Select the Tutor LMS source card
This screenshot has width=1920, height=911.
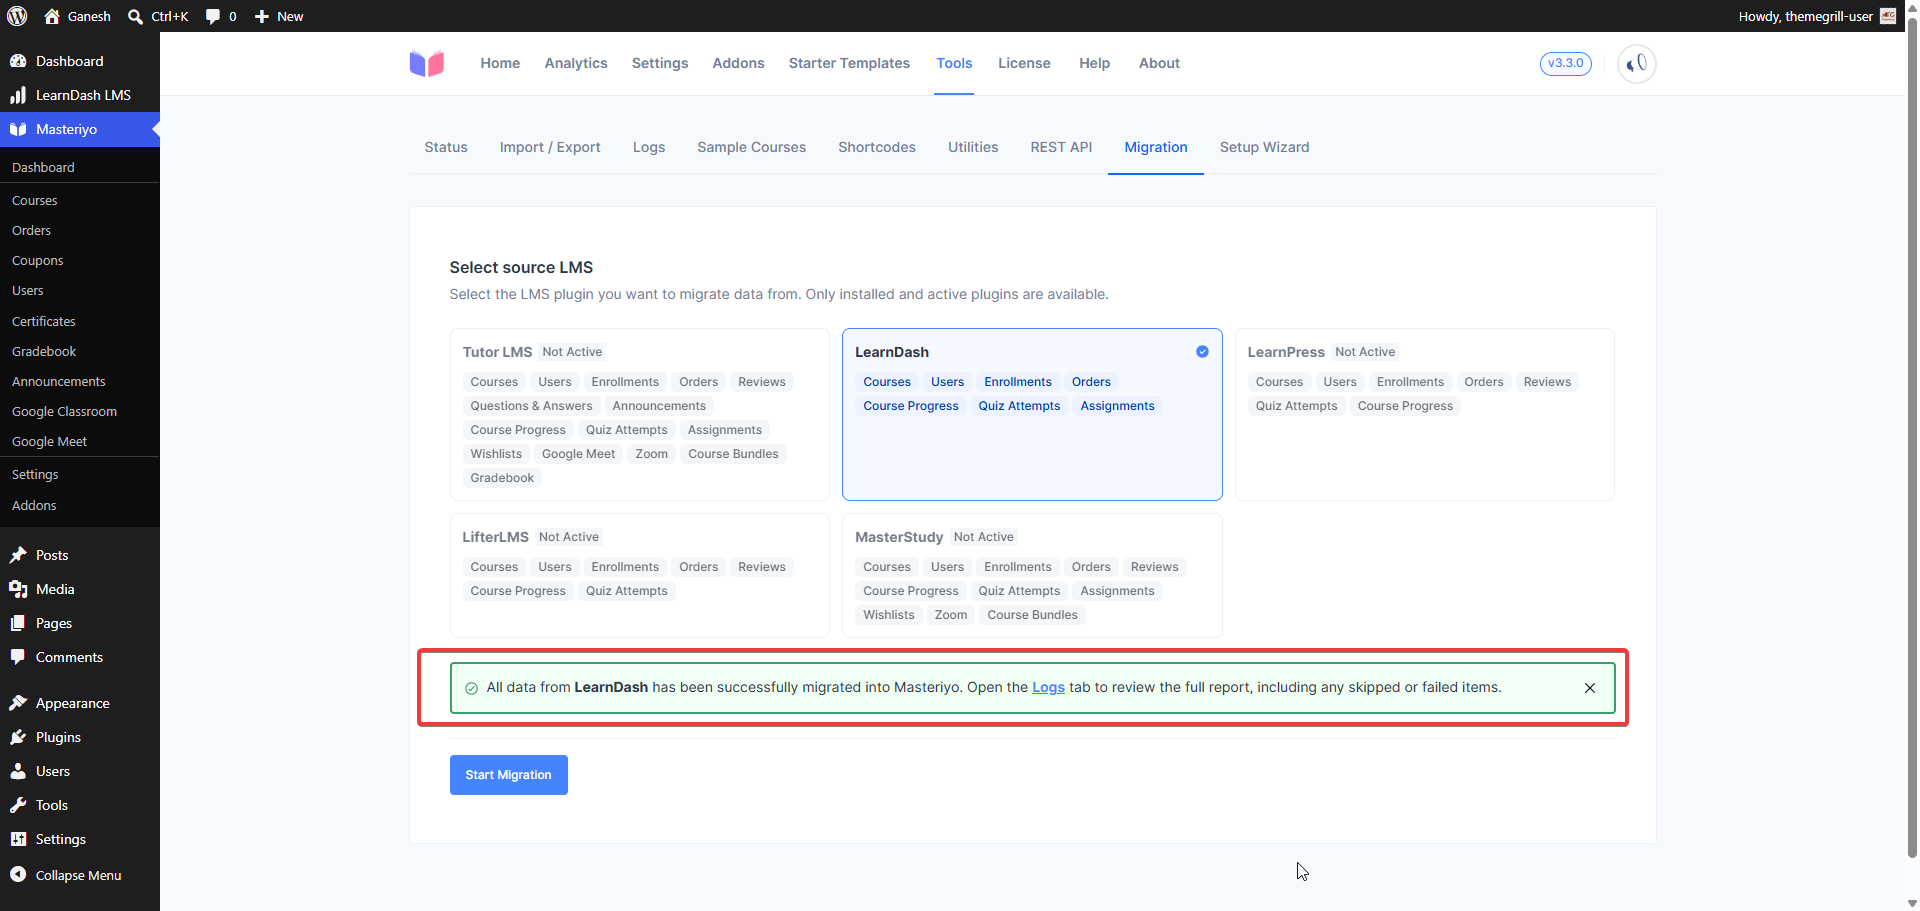(x=639, y=414)
